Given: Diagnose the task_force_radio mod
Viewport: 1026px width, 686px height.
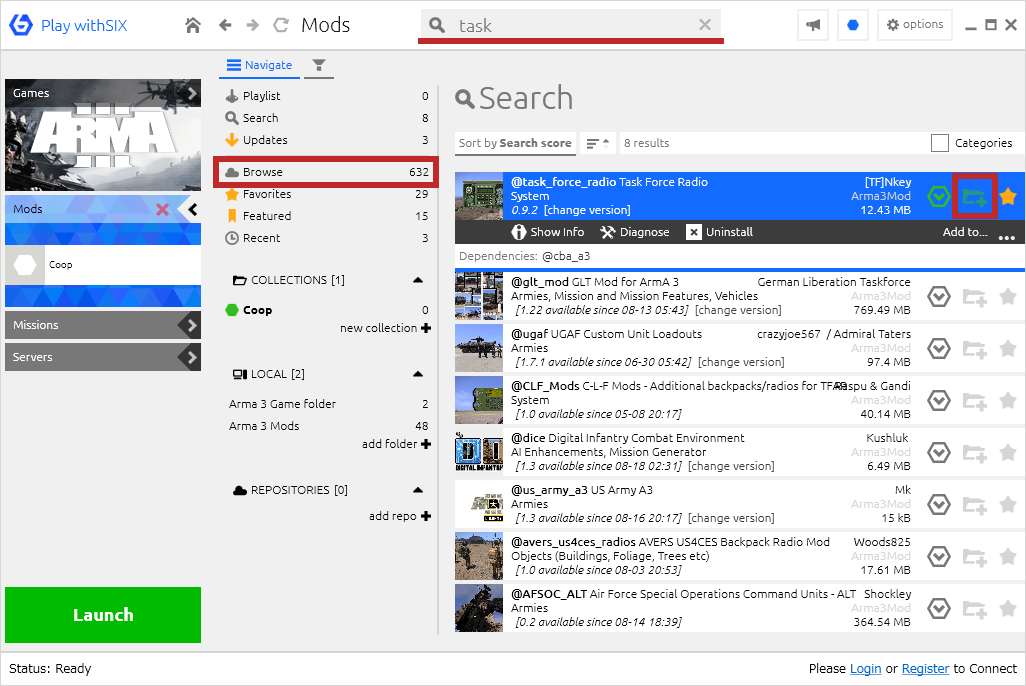Looking at the screenshot, I should (635, 232).
